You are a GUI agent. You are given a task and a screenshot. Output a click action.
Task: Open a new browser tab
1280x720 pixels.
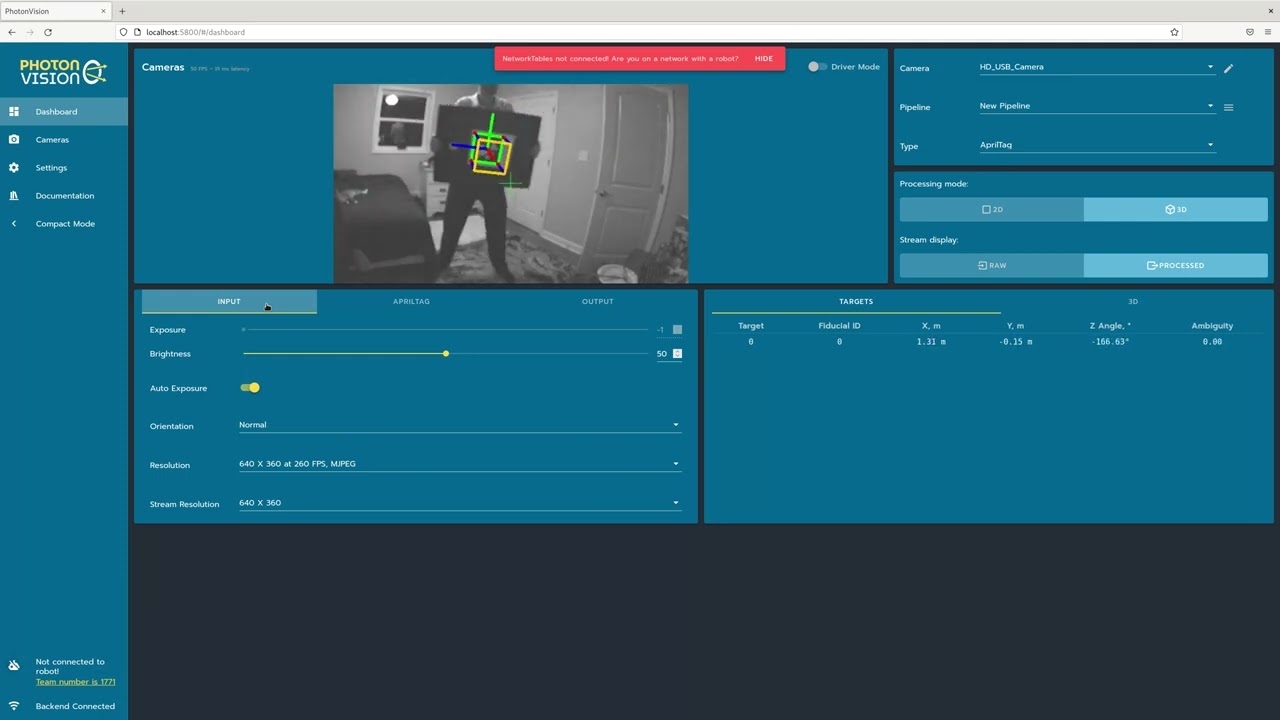(122, 11)
